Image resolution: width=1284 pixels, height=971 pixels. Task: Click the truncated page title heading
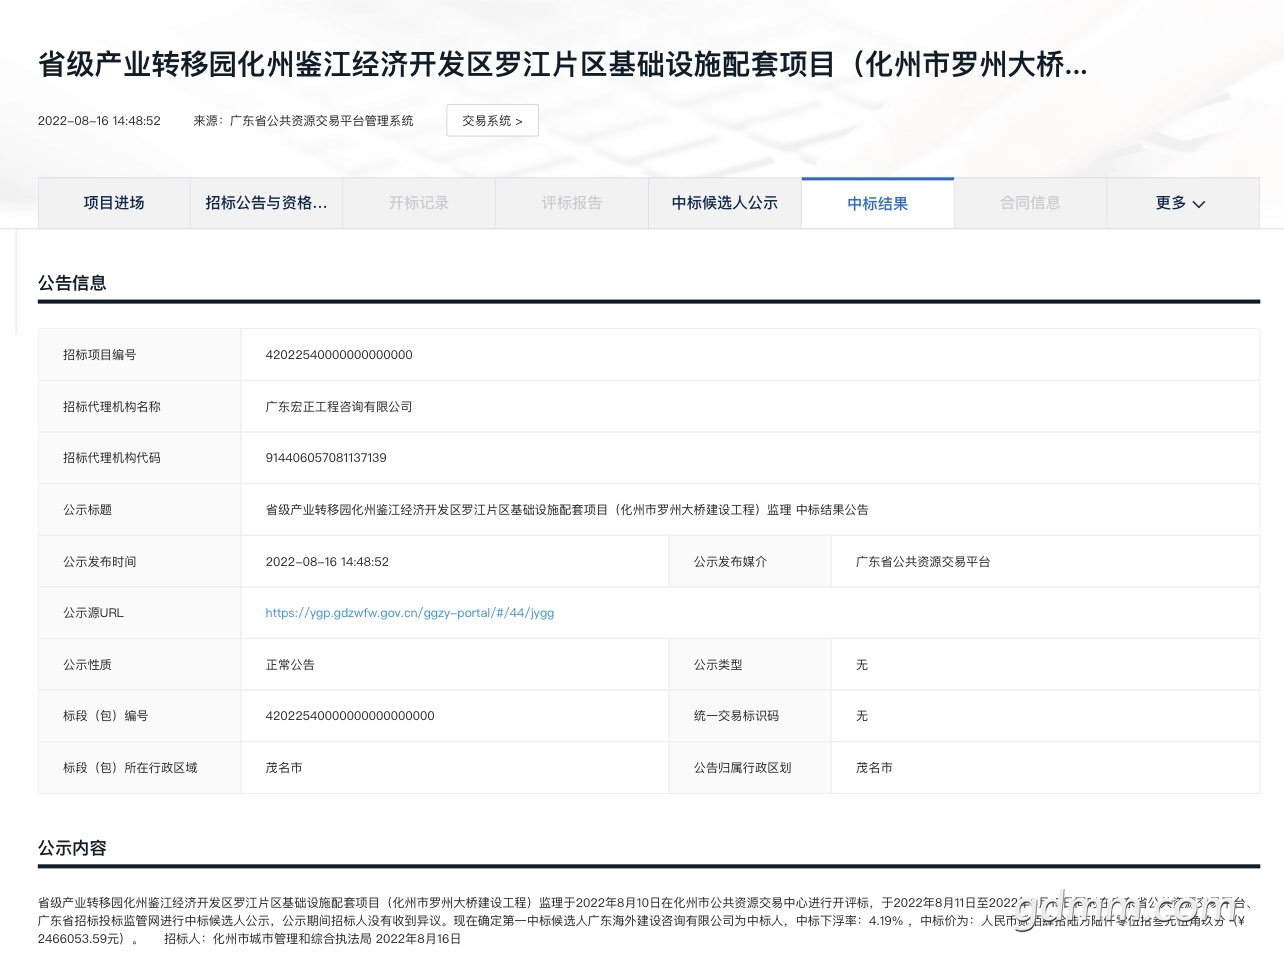(x=562, y=65)
